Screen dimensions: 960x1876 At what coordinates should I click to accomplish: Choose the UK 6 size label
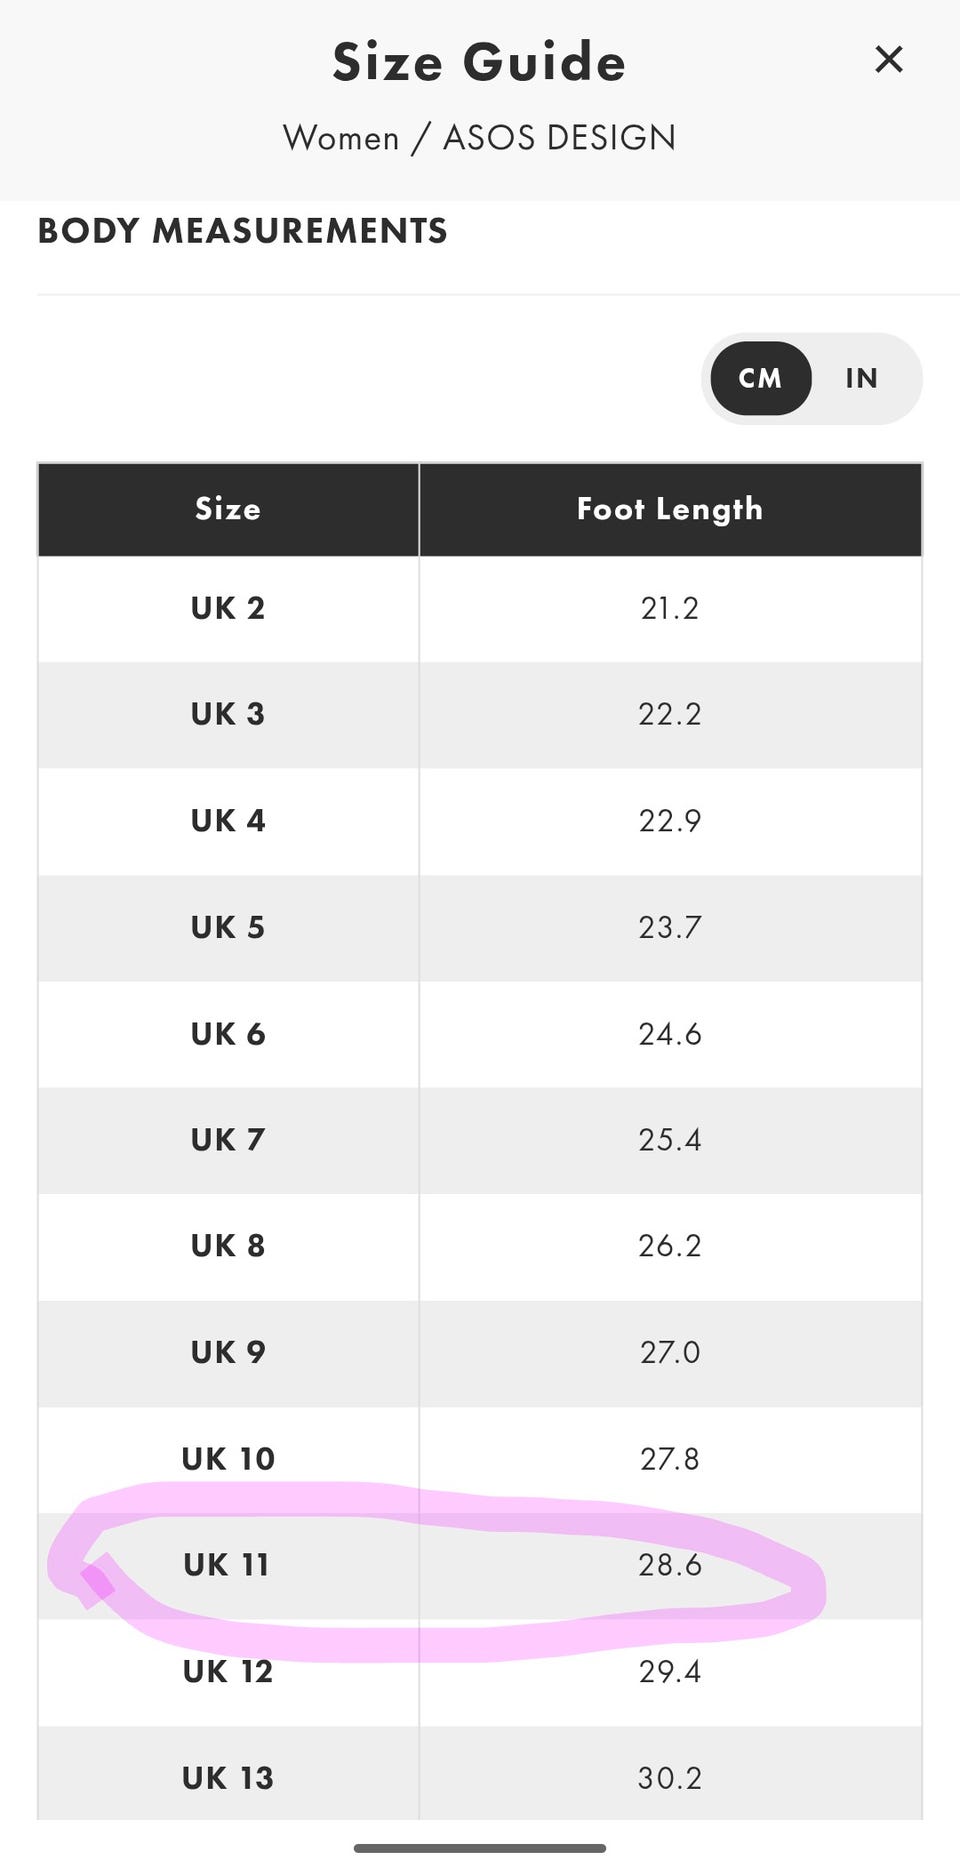(228, 1034)
